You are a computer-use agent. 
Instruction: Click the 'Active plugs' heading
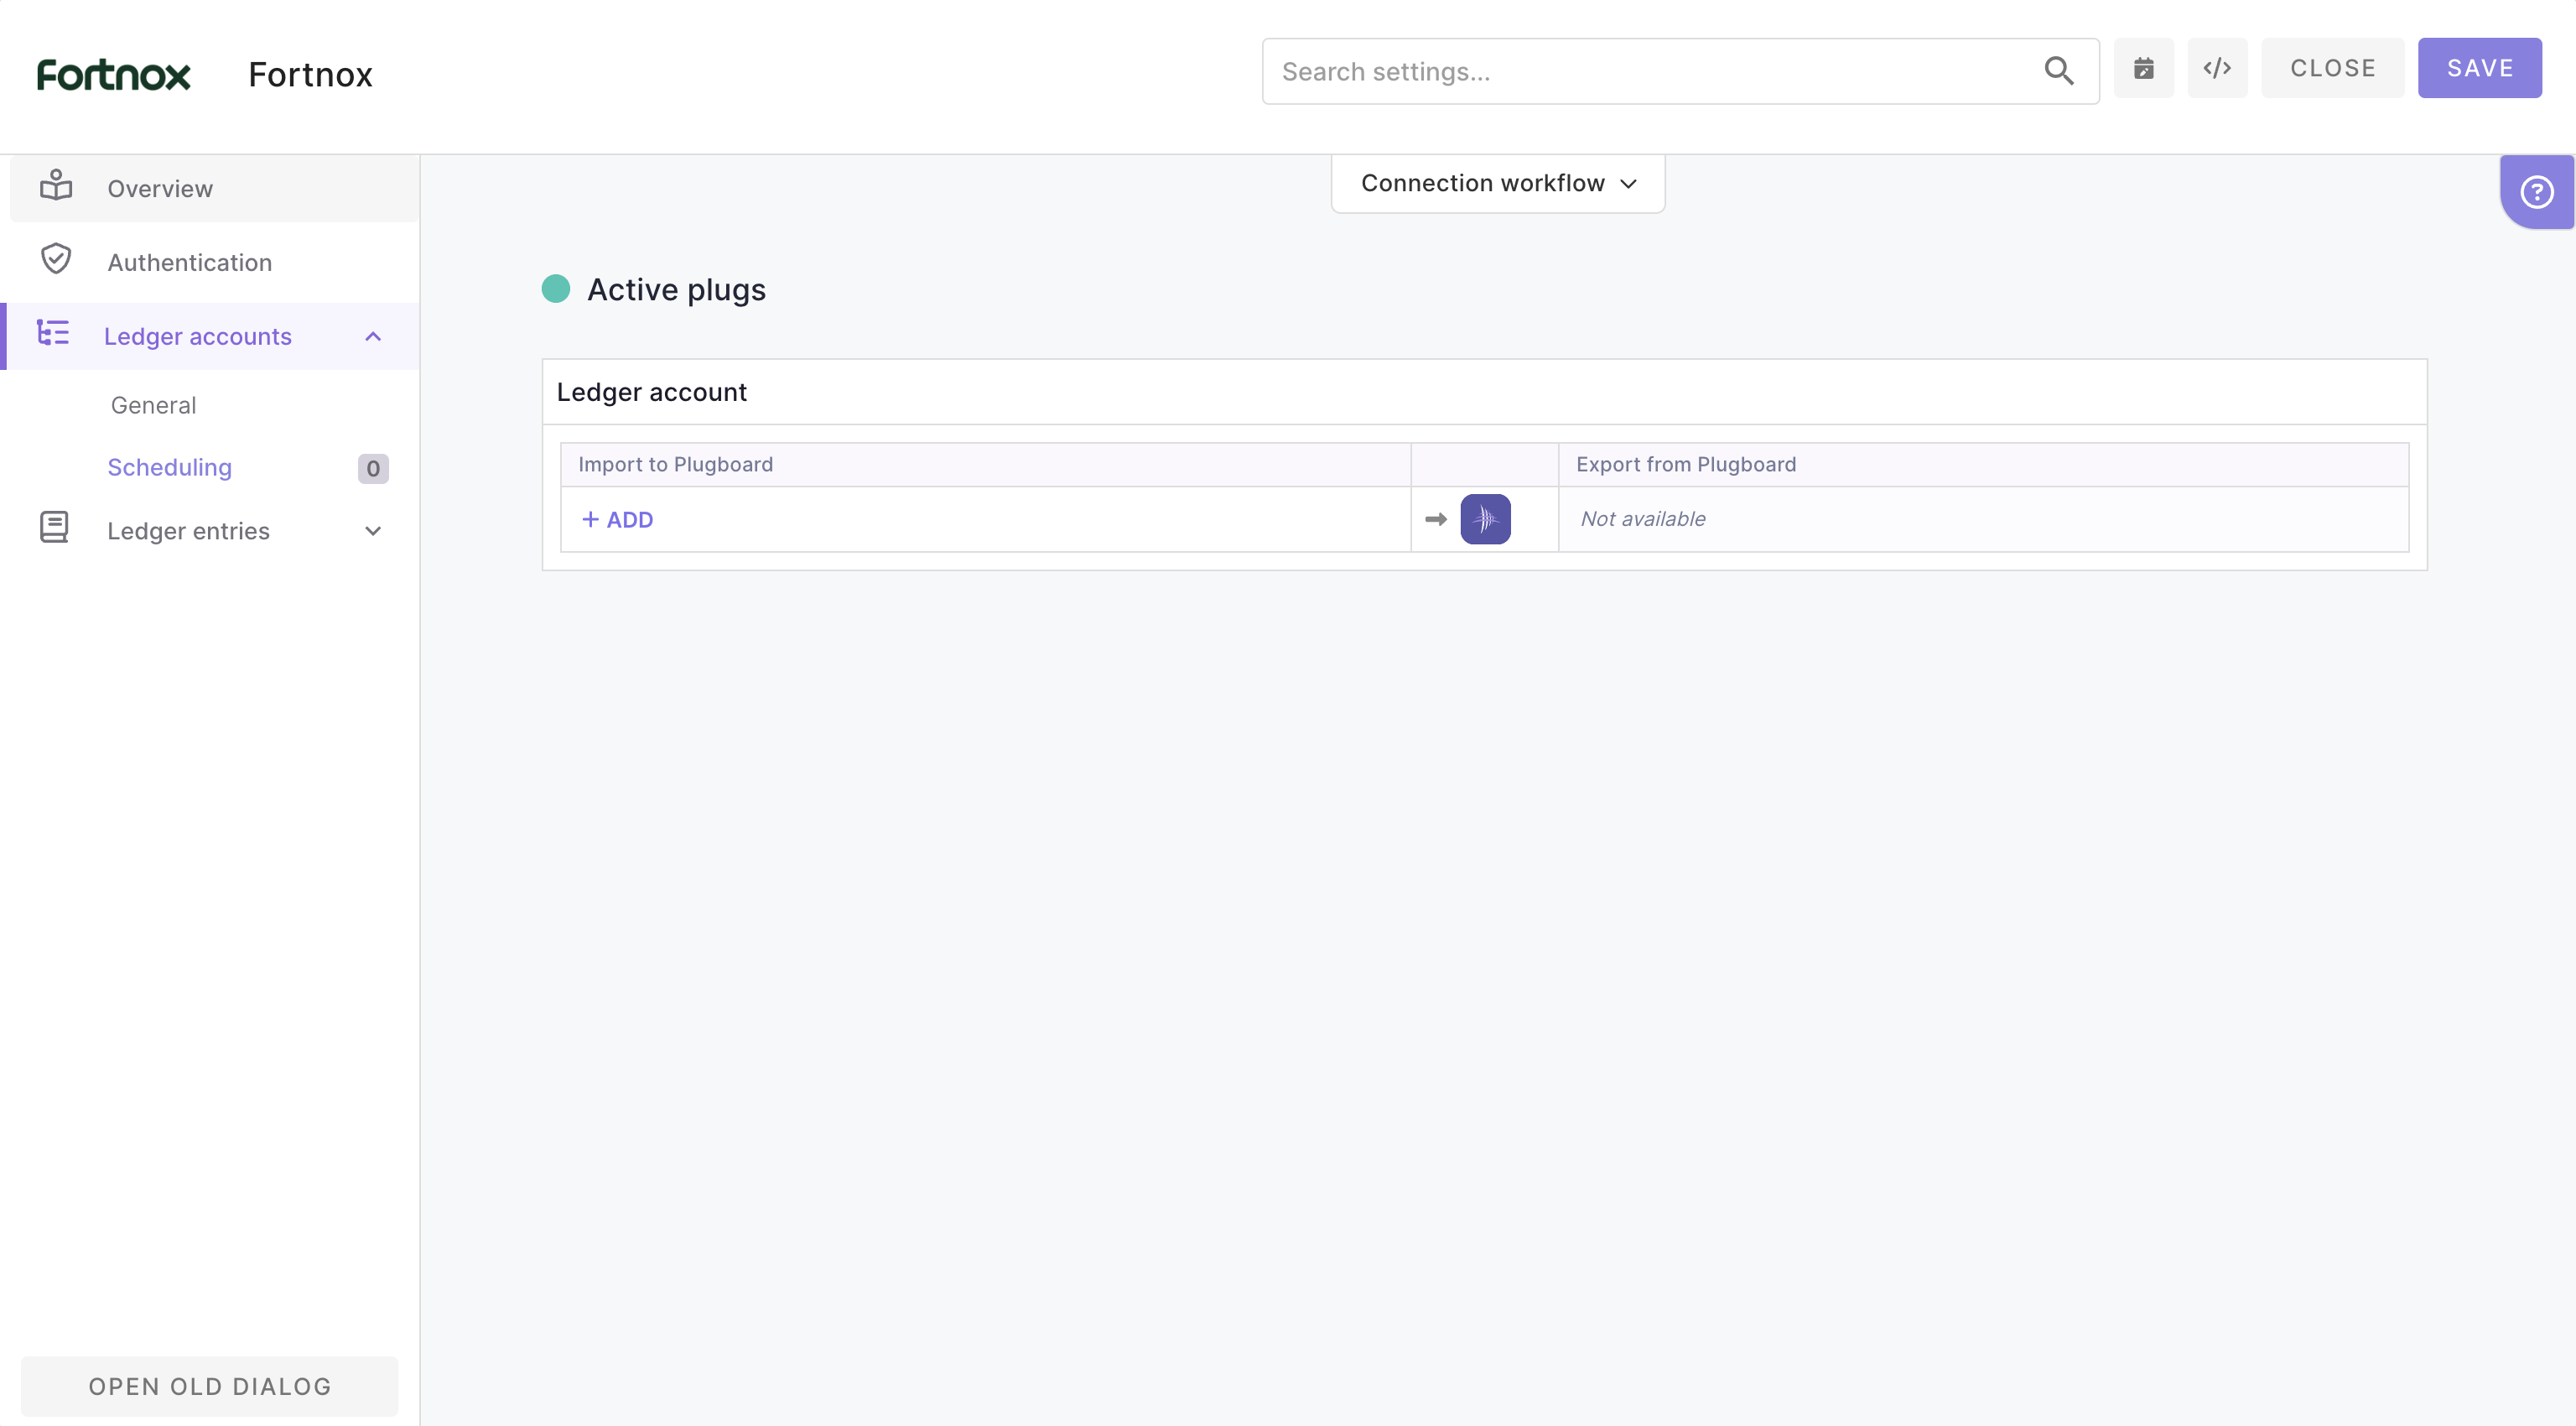coord(676,289)
